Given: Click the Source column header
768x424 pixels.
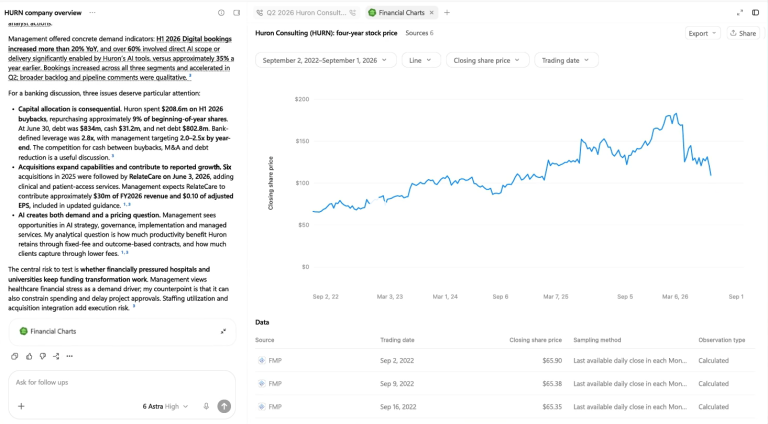Looking at the screenshot, I should [264, 340].
